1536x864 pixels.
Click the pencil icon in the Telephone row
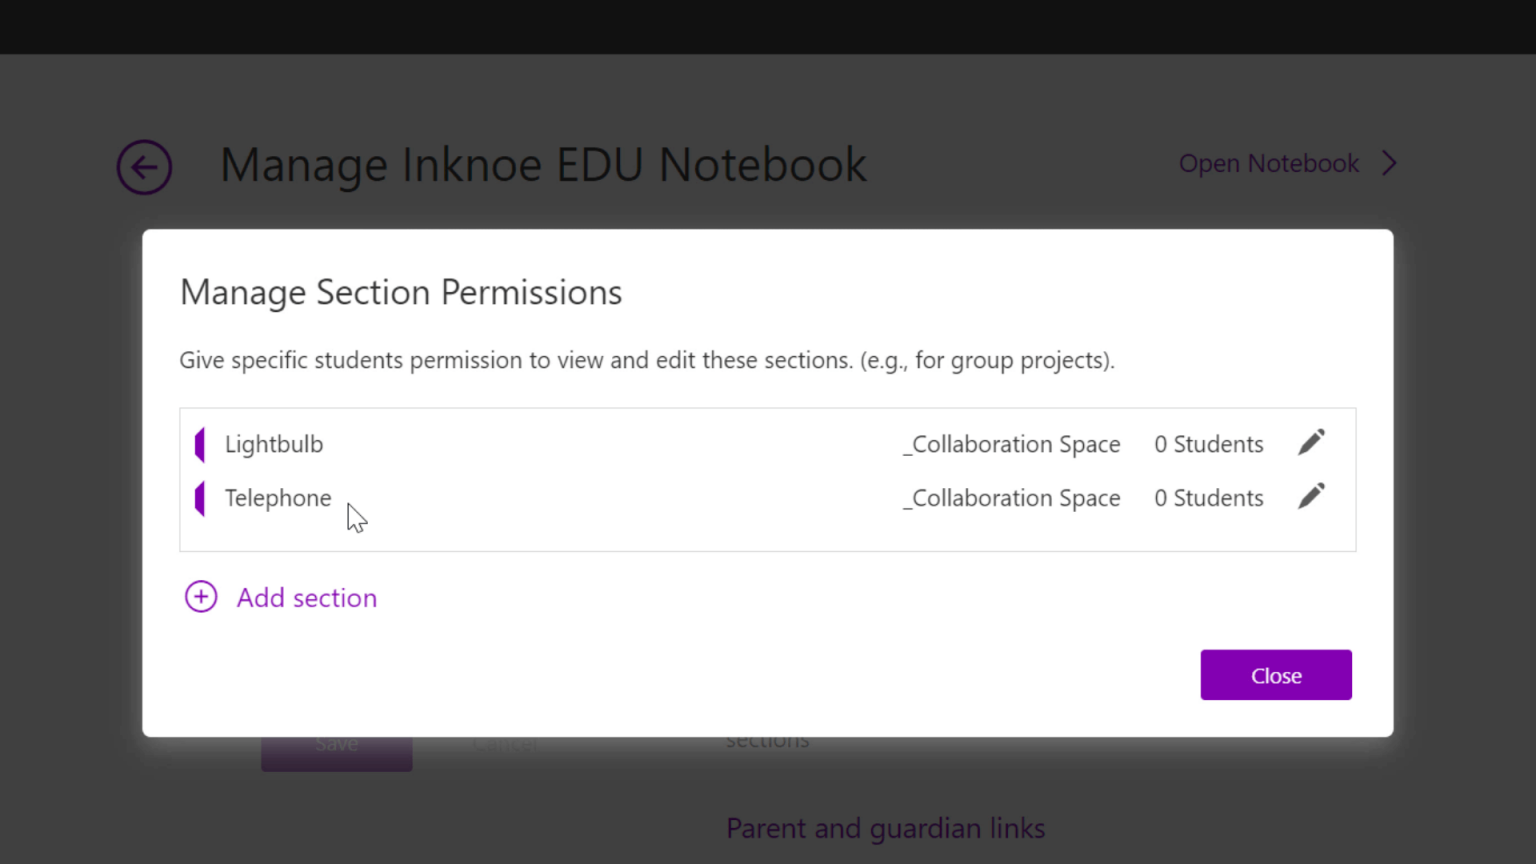[x=1311, y=495]
